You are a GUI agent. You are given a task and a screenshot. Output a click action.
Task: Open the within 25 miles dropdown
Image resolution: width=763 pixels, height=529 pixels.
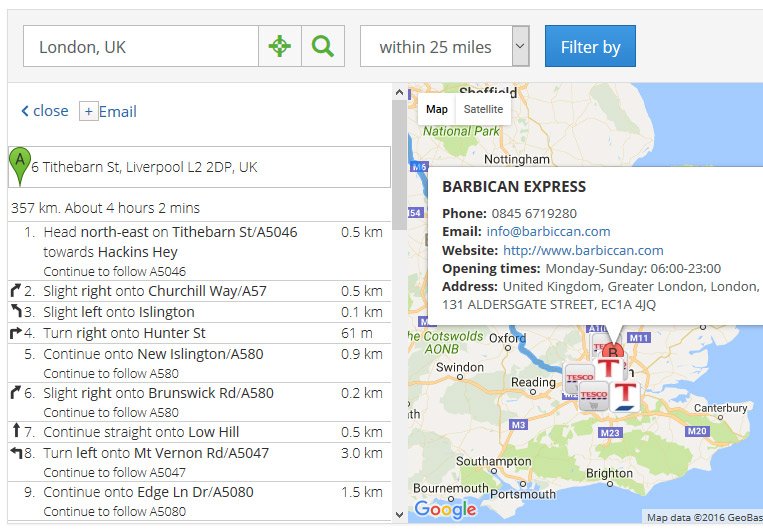click(444, 46)
